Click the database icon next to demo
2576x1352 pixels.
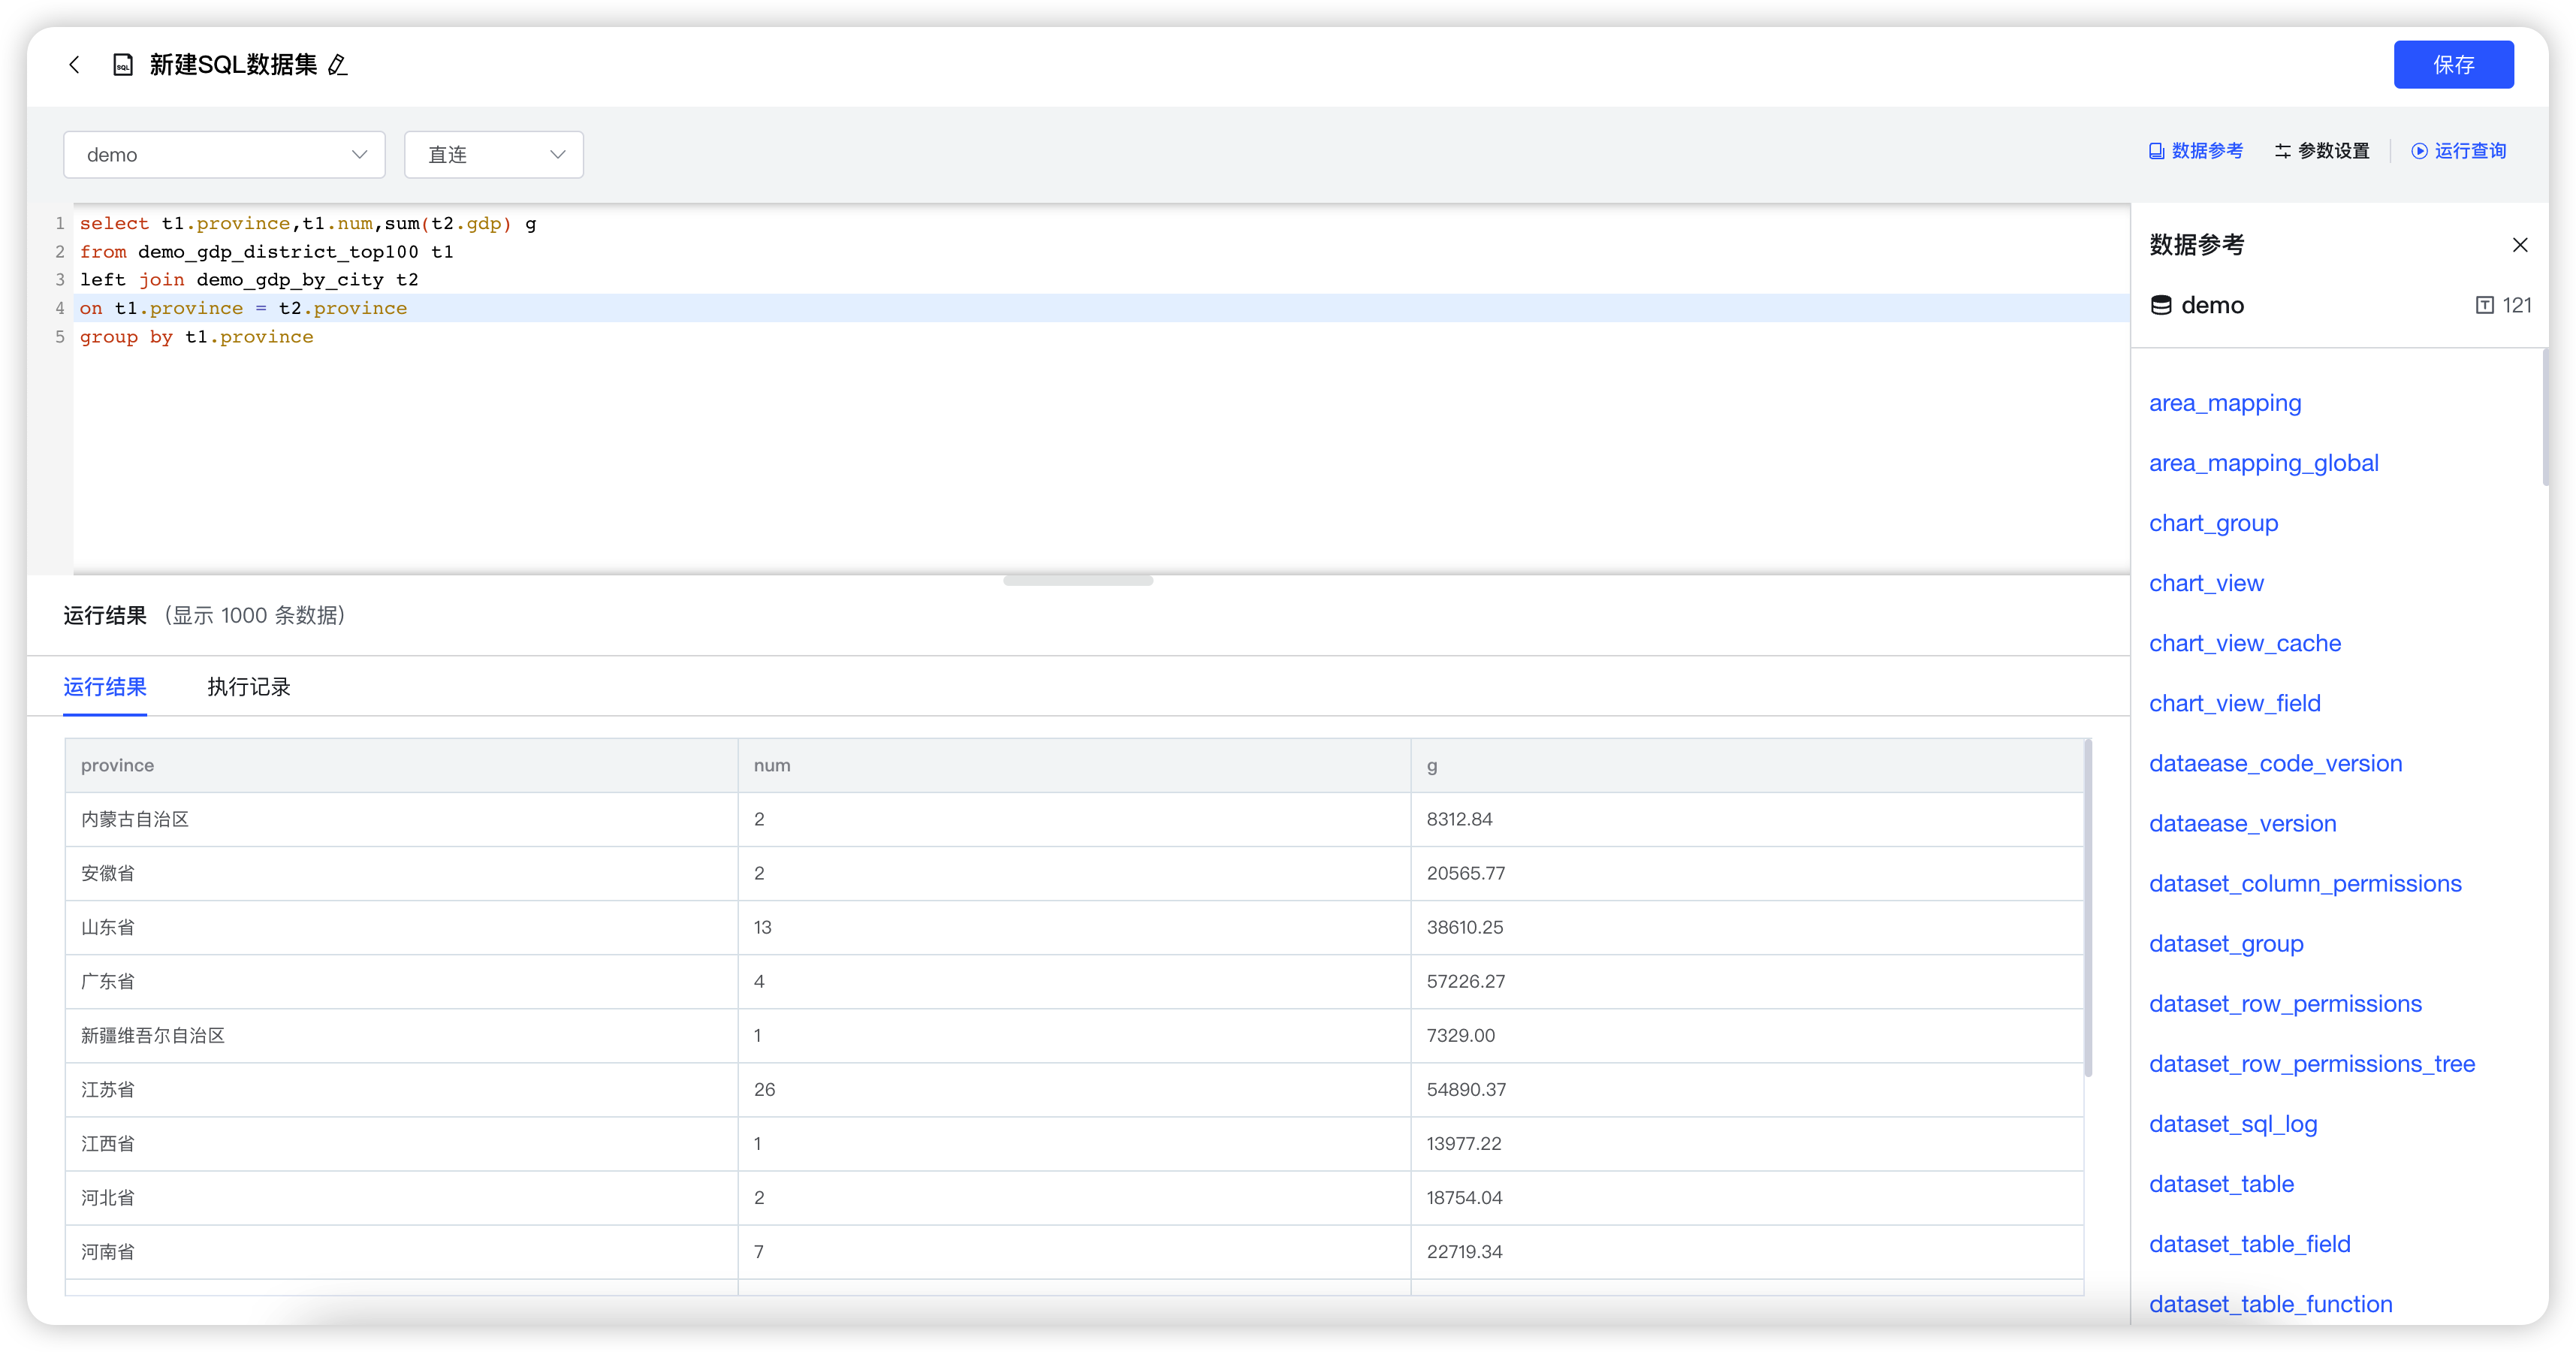pos(2161,305)
